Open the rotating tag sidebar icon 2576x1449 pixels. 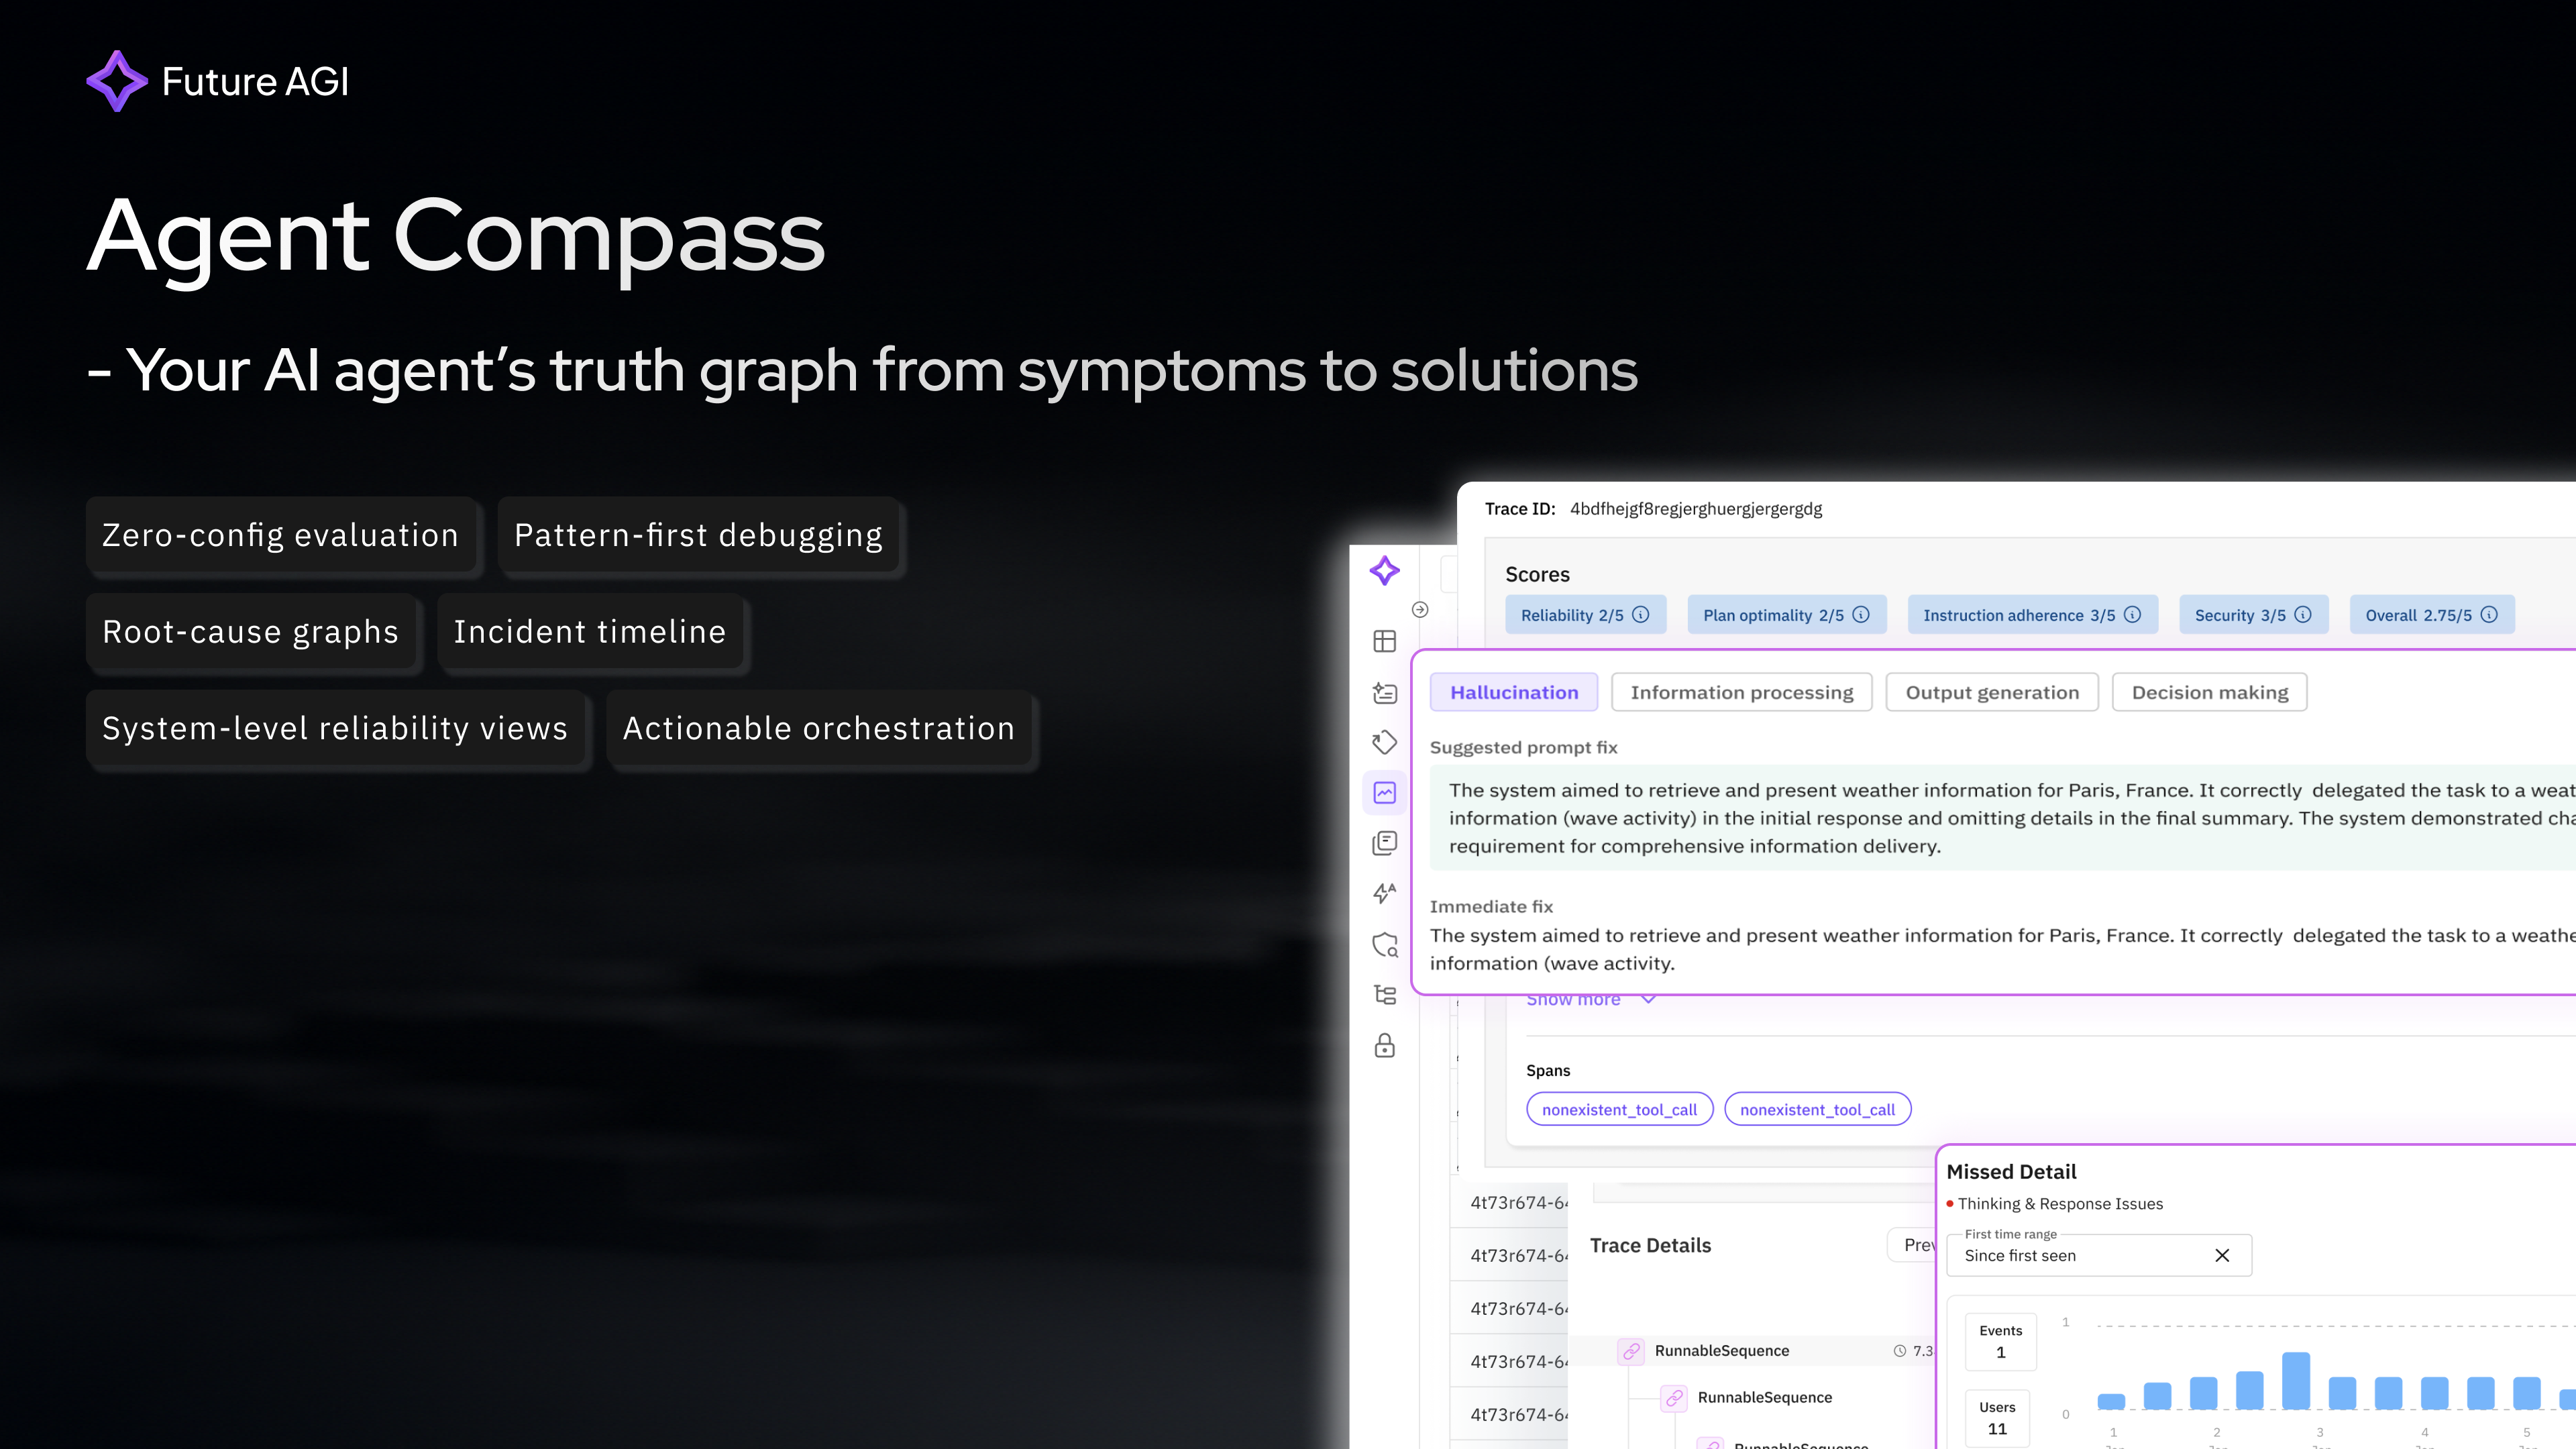tap(1384, 742)
